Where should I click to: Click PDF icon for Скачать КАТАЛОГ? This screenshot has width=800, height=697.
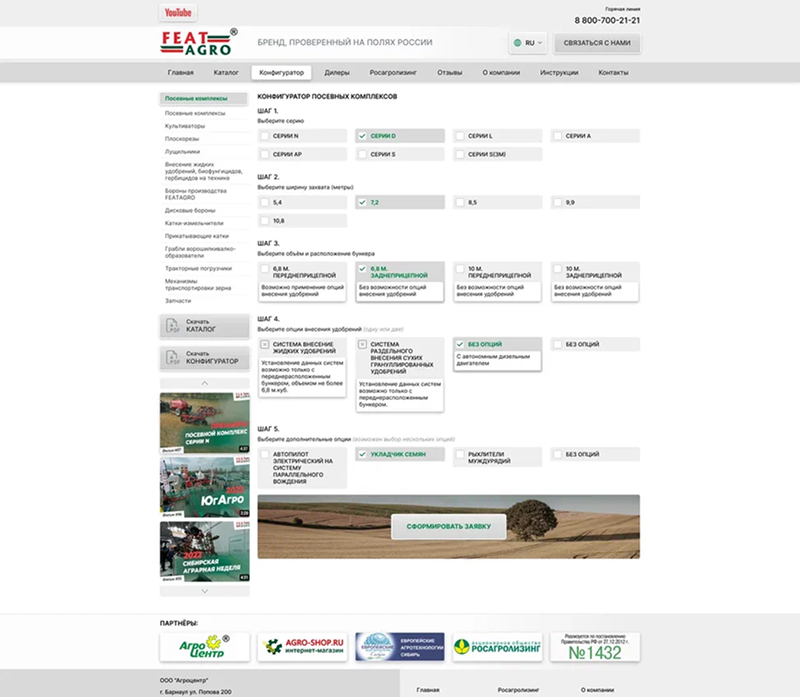coord(172,327)
